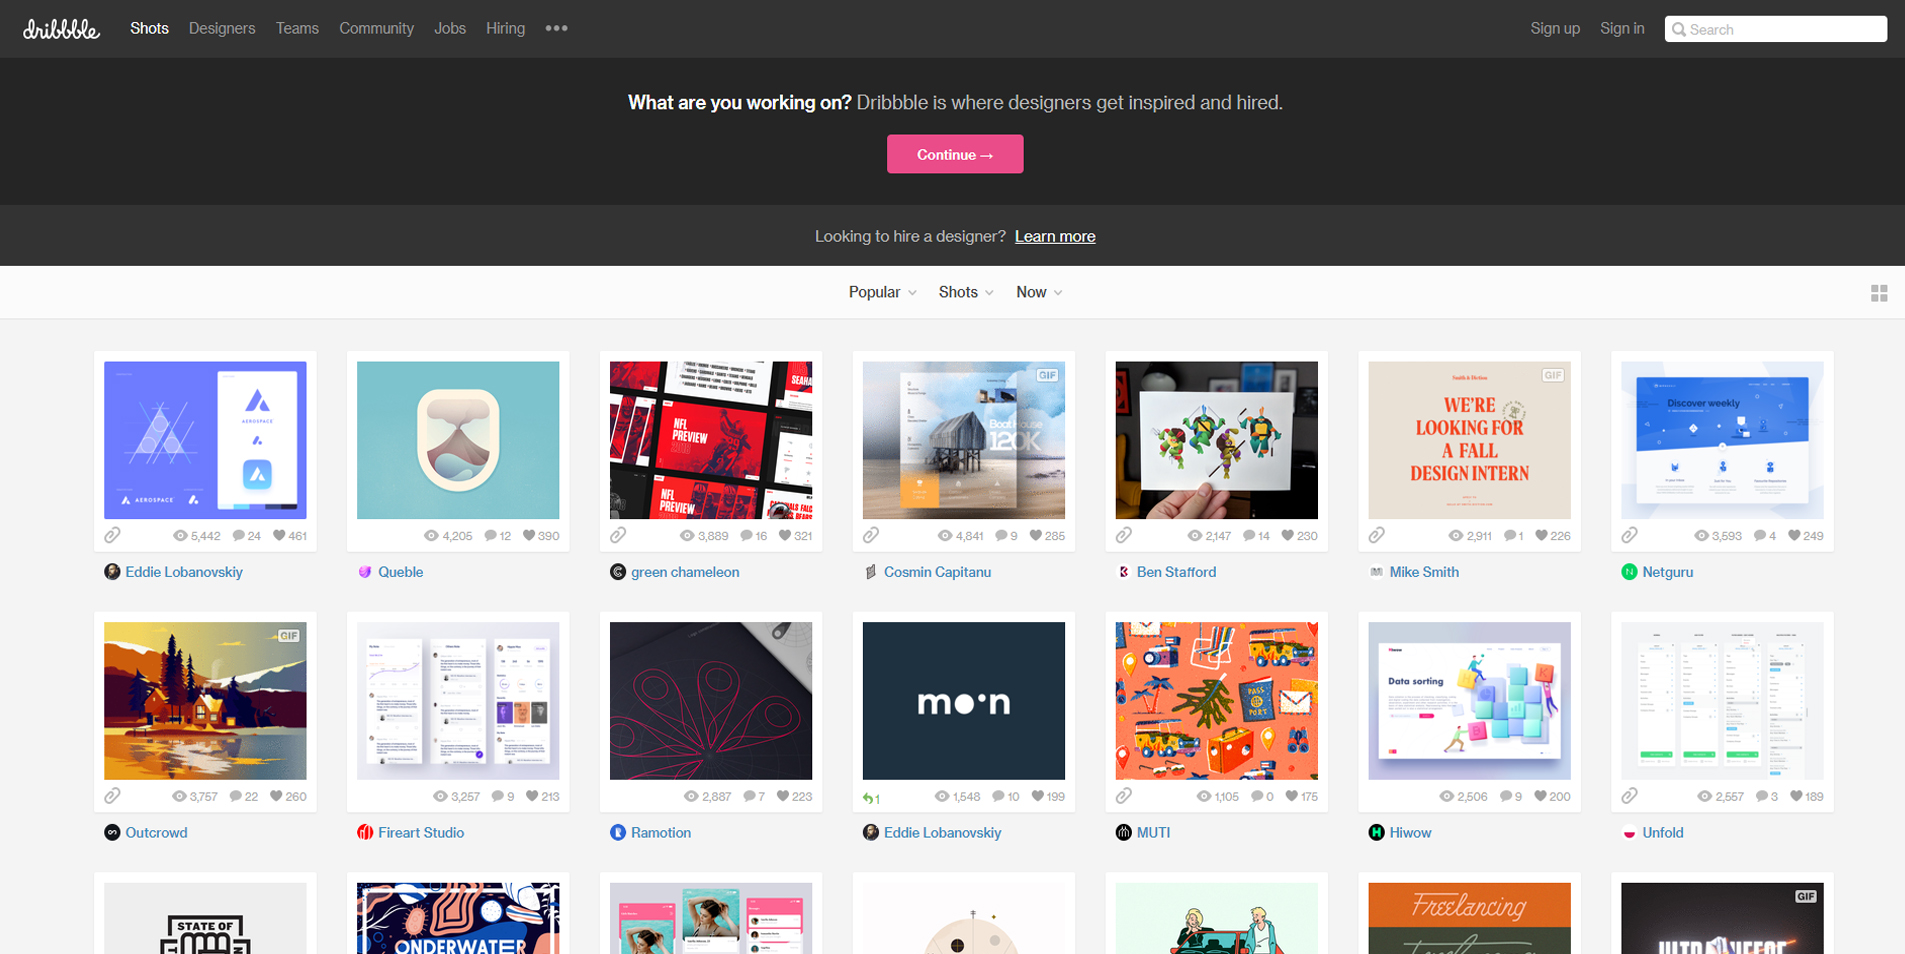Screen dimensions: 1905x954
Task: Open the Aerospace logo shot thumbnail
Action: click(205, 440)
